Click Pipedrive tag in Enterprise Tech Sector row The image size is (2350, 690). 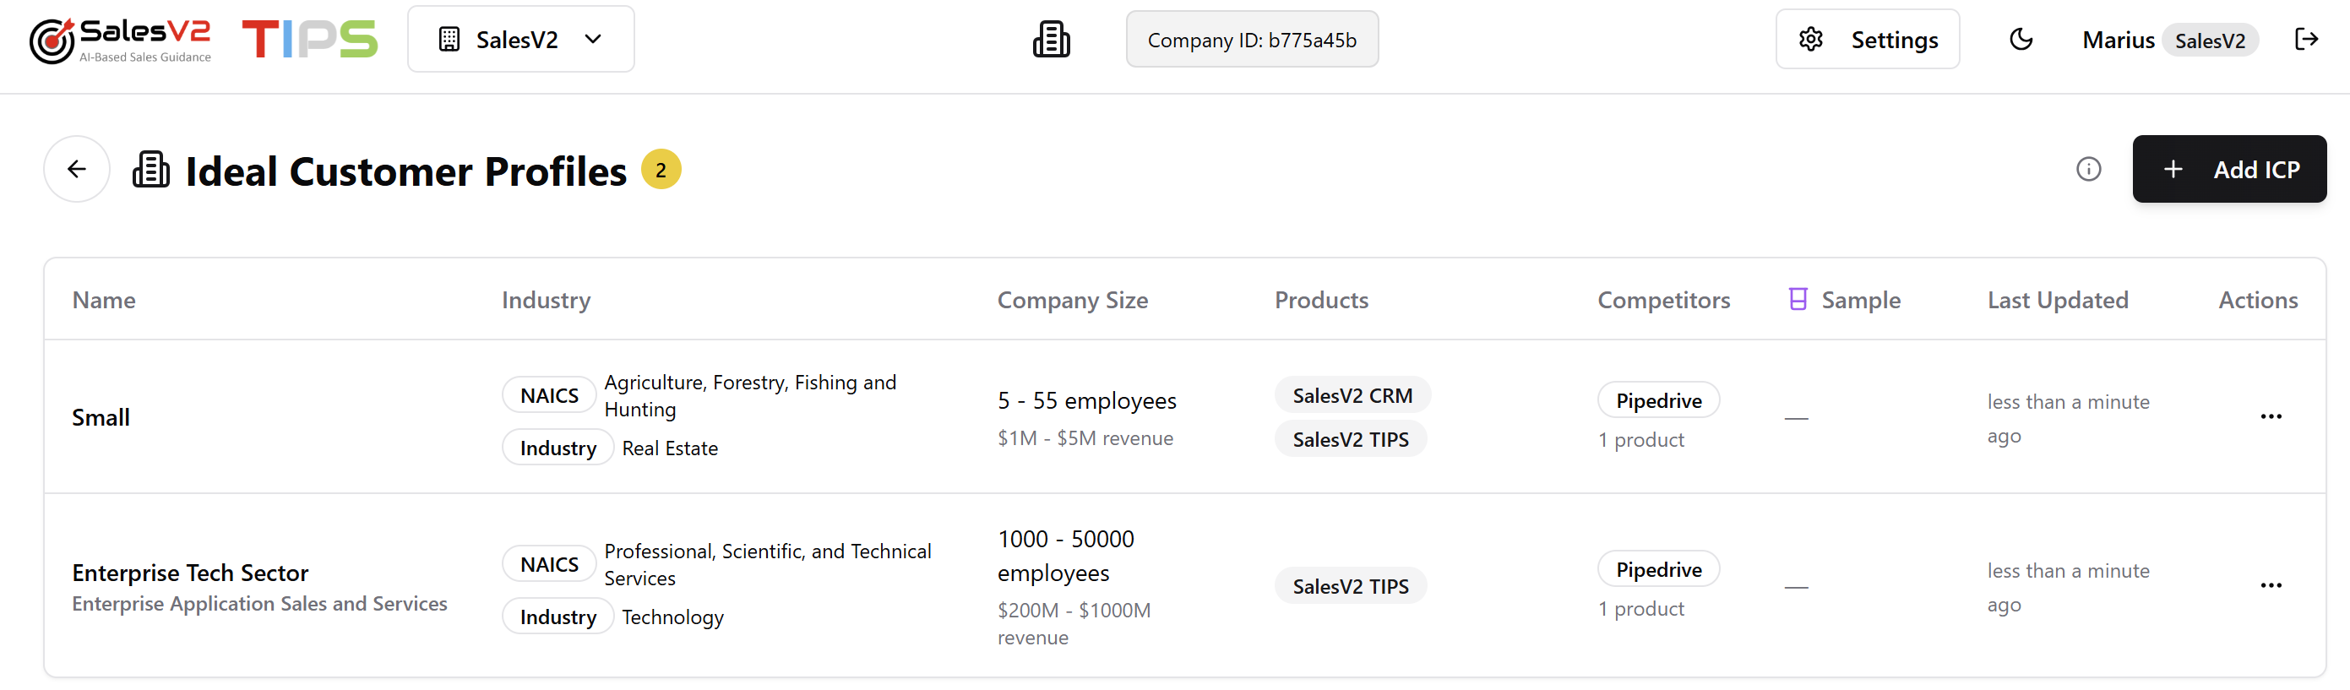tap(1658, 569)
